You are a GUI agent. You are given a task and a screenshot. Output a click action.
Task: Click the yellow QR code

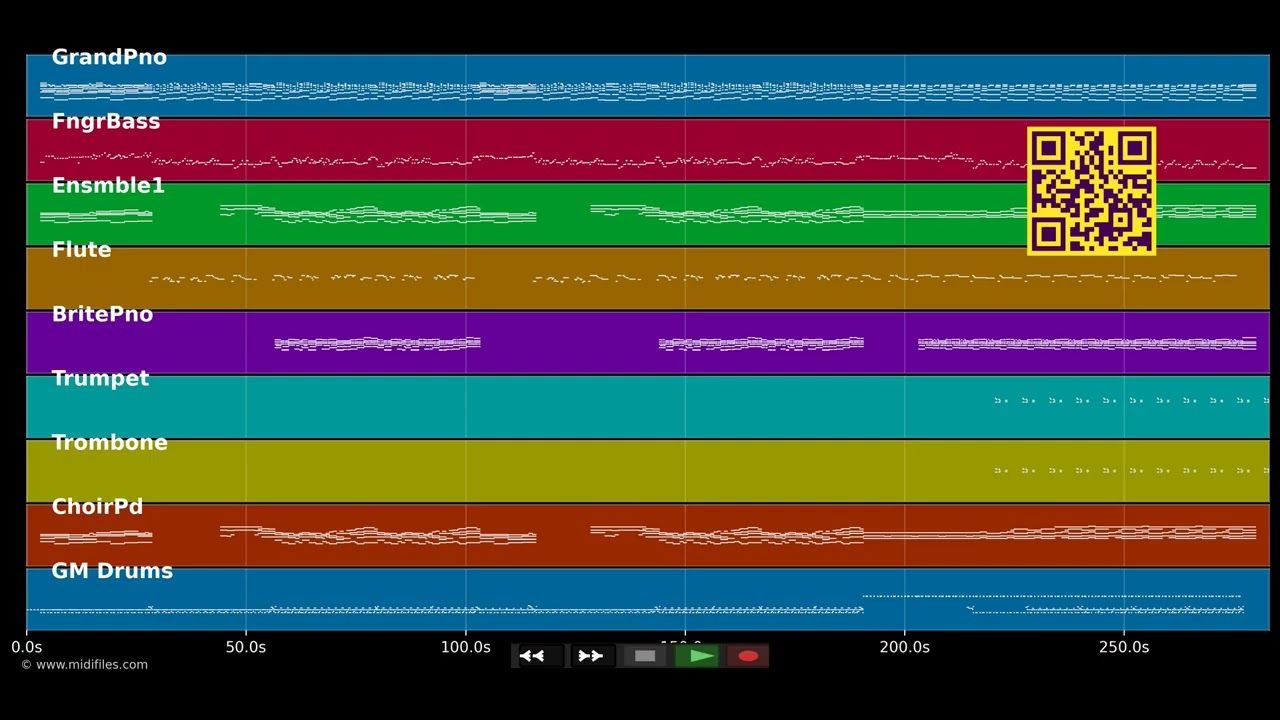pos(1092,191)
